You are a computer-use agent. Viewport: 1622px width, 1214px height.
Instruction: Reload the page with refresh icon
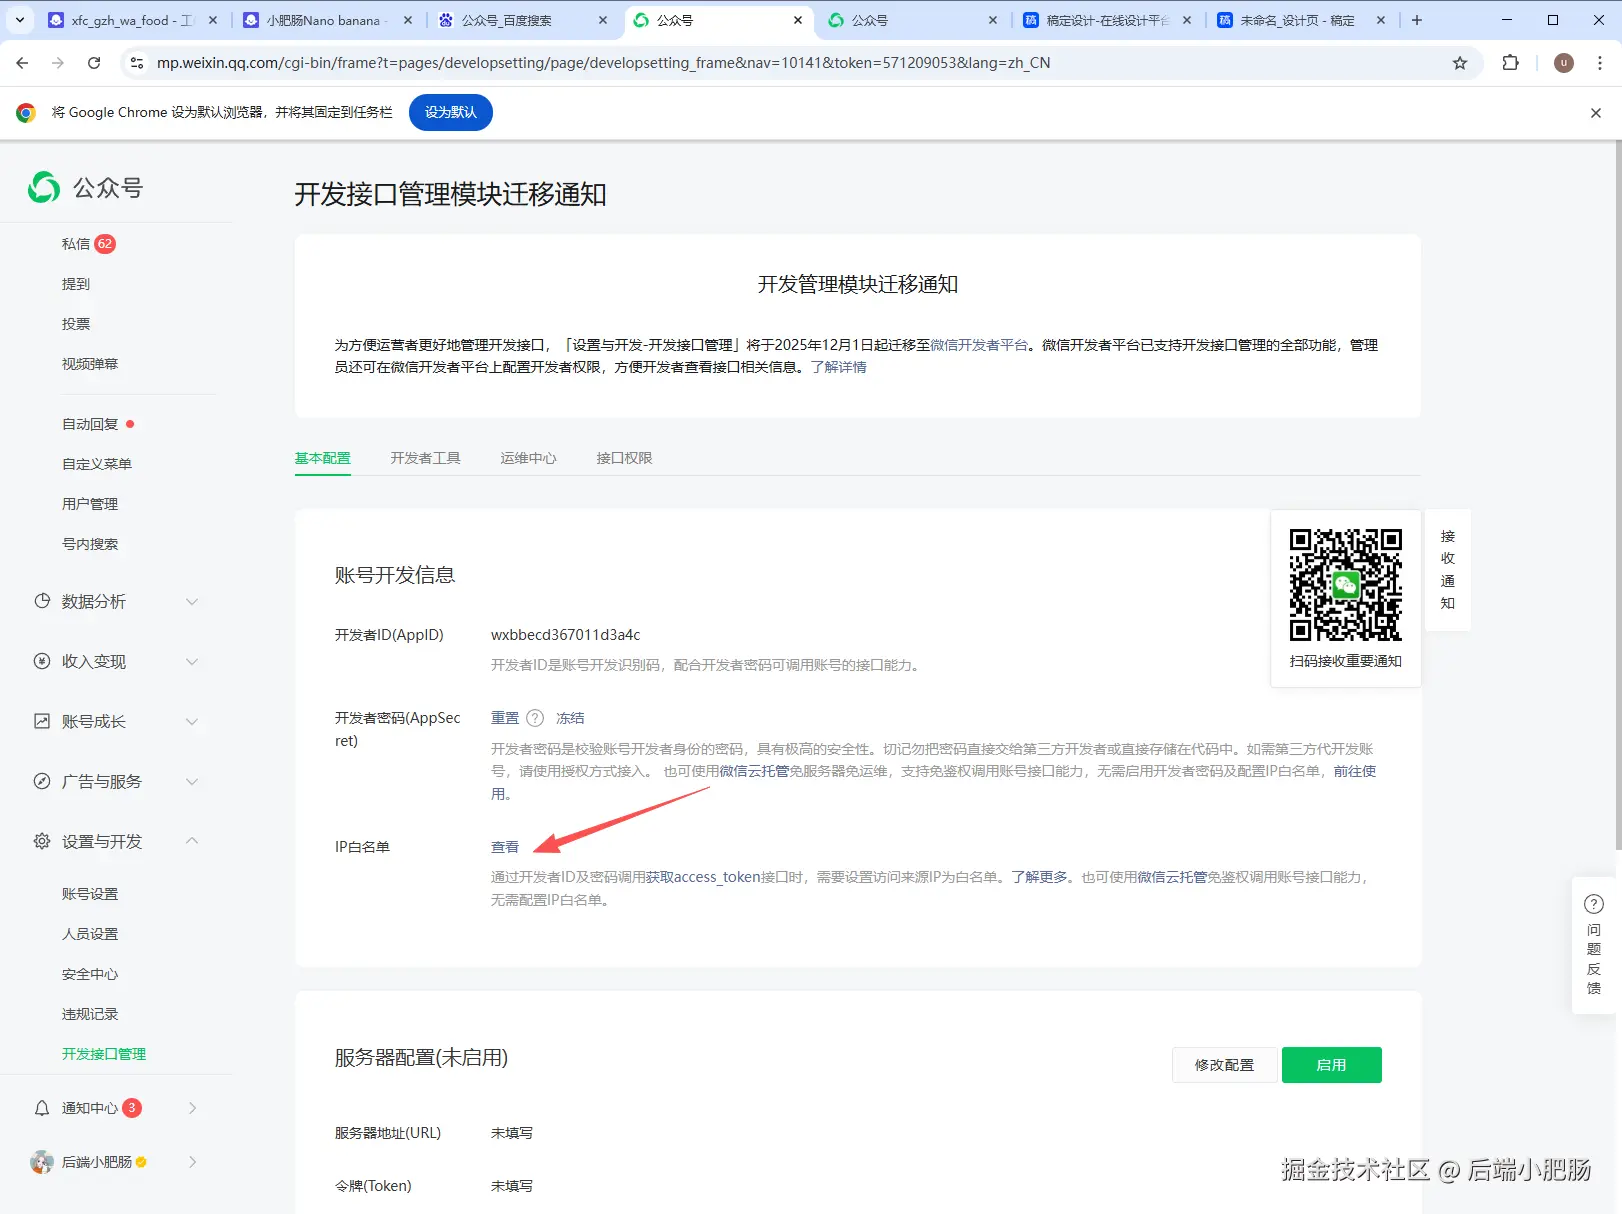(x=94, y=62)
